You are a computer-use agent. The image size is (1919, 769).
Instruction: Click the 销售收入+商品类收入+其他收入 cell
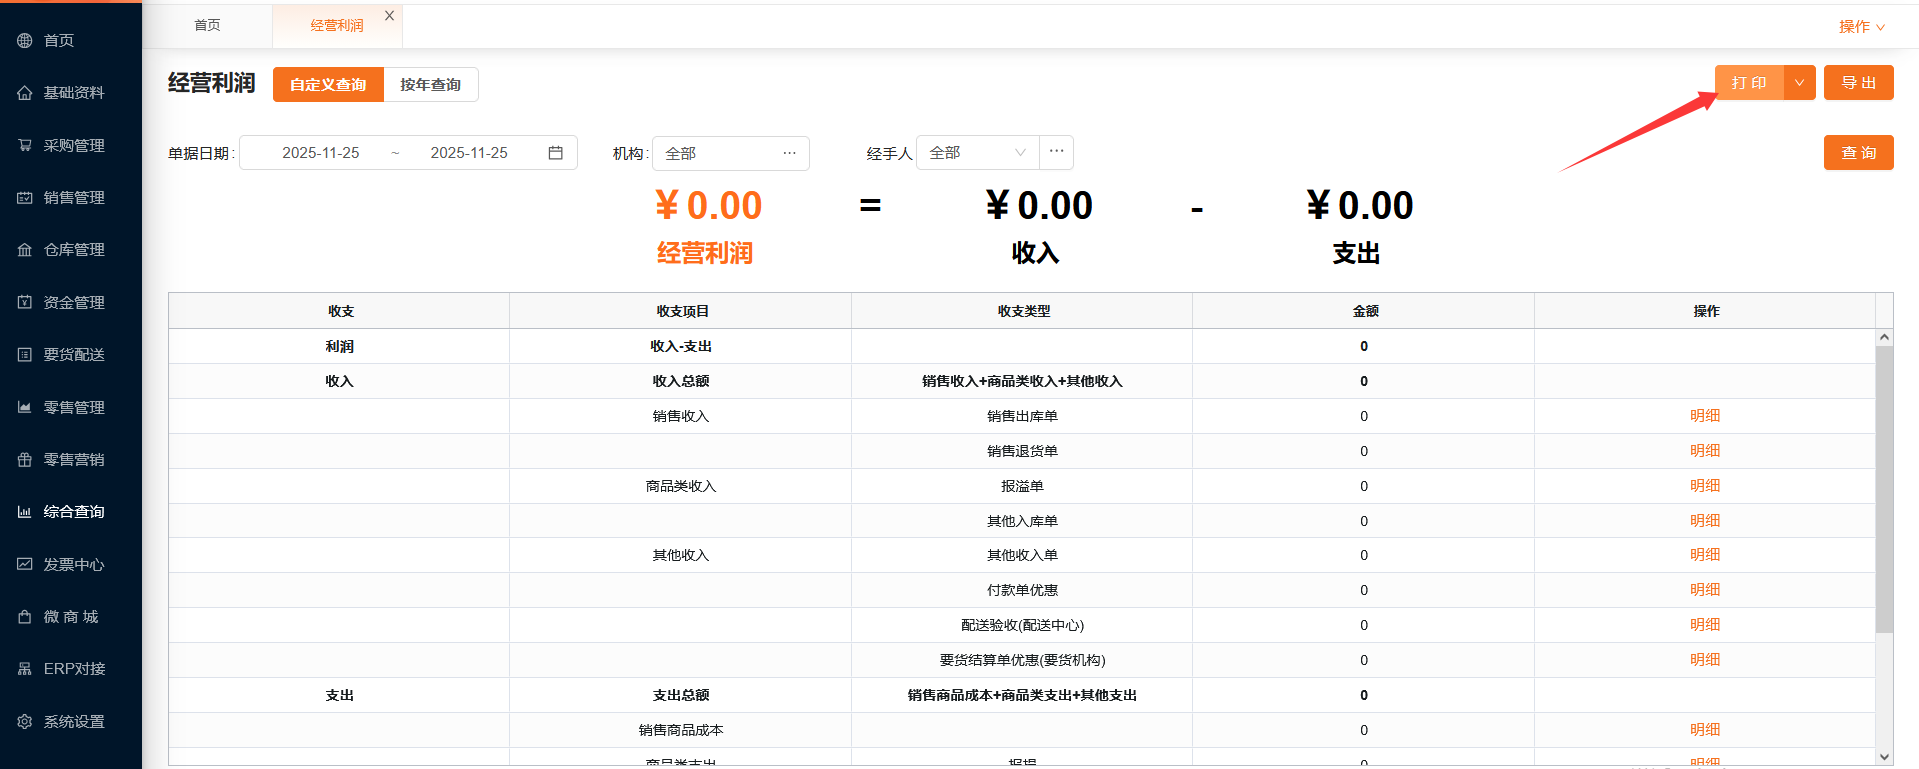point(1022,381)
